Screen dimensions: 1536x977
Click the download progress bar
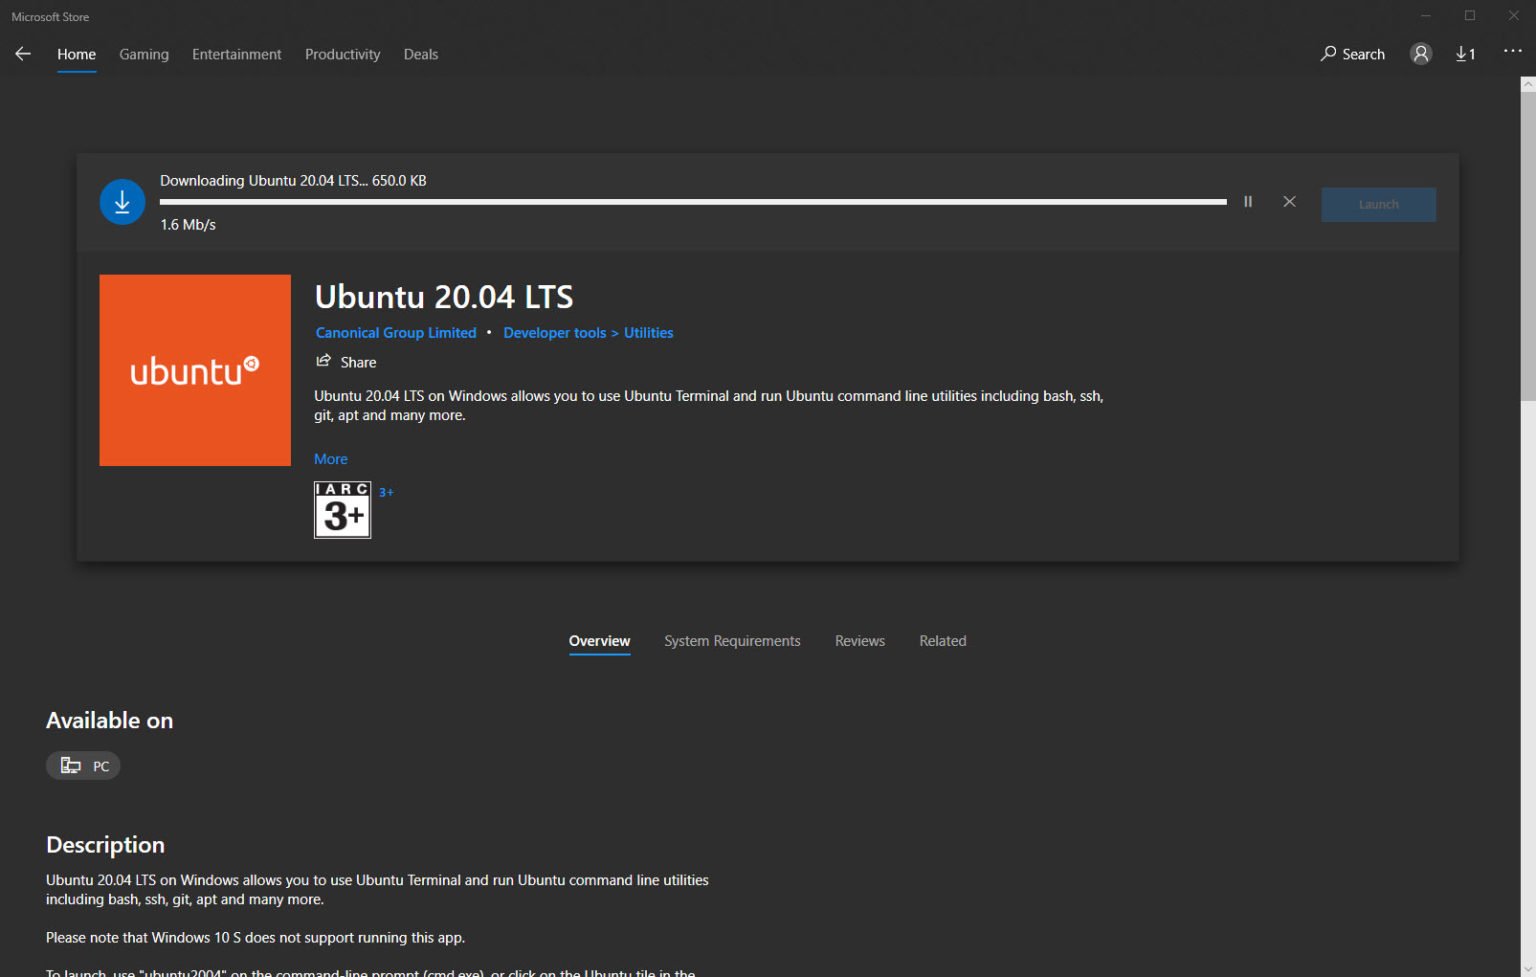(693, 201)
